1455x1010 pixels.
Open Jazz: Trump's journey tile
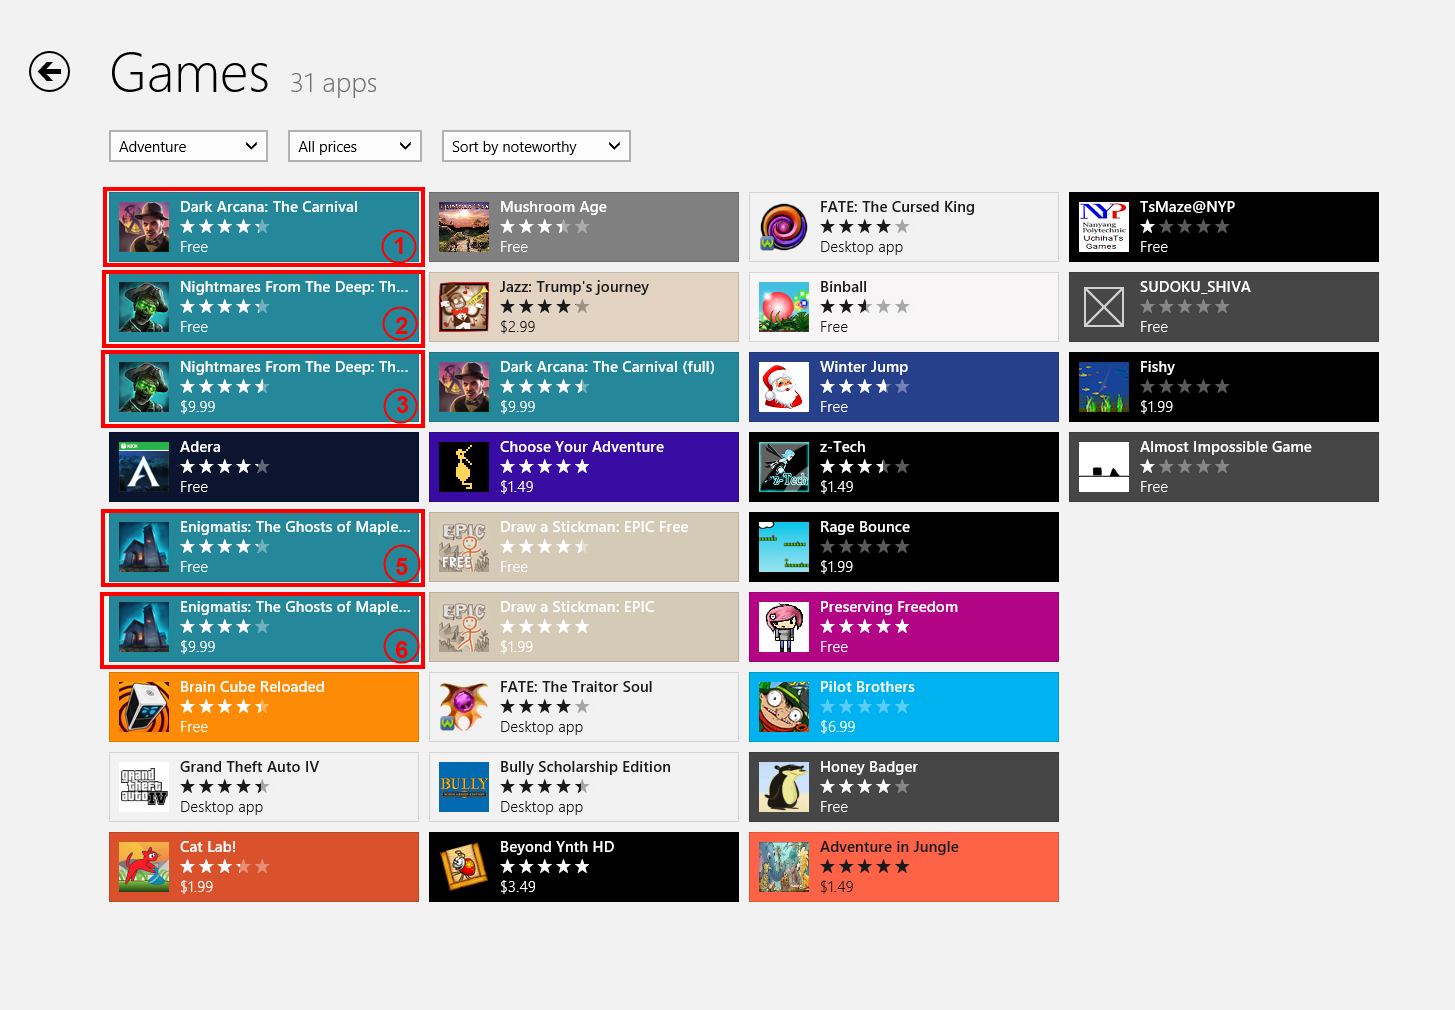tap(583, 307)
